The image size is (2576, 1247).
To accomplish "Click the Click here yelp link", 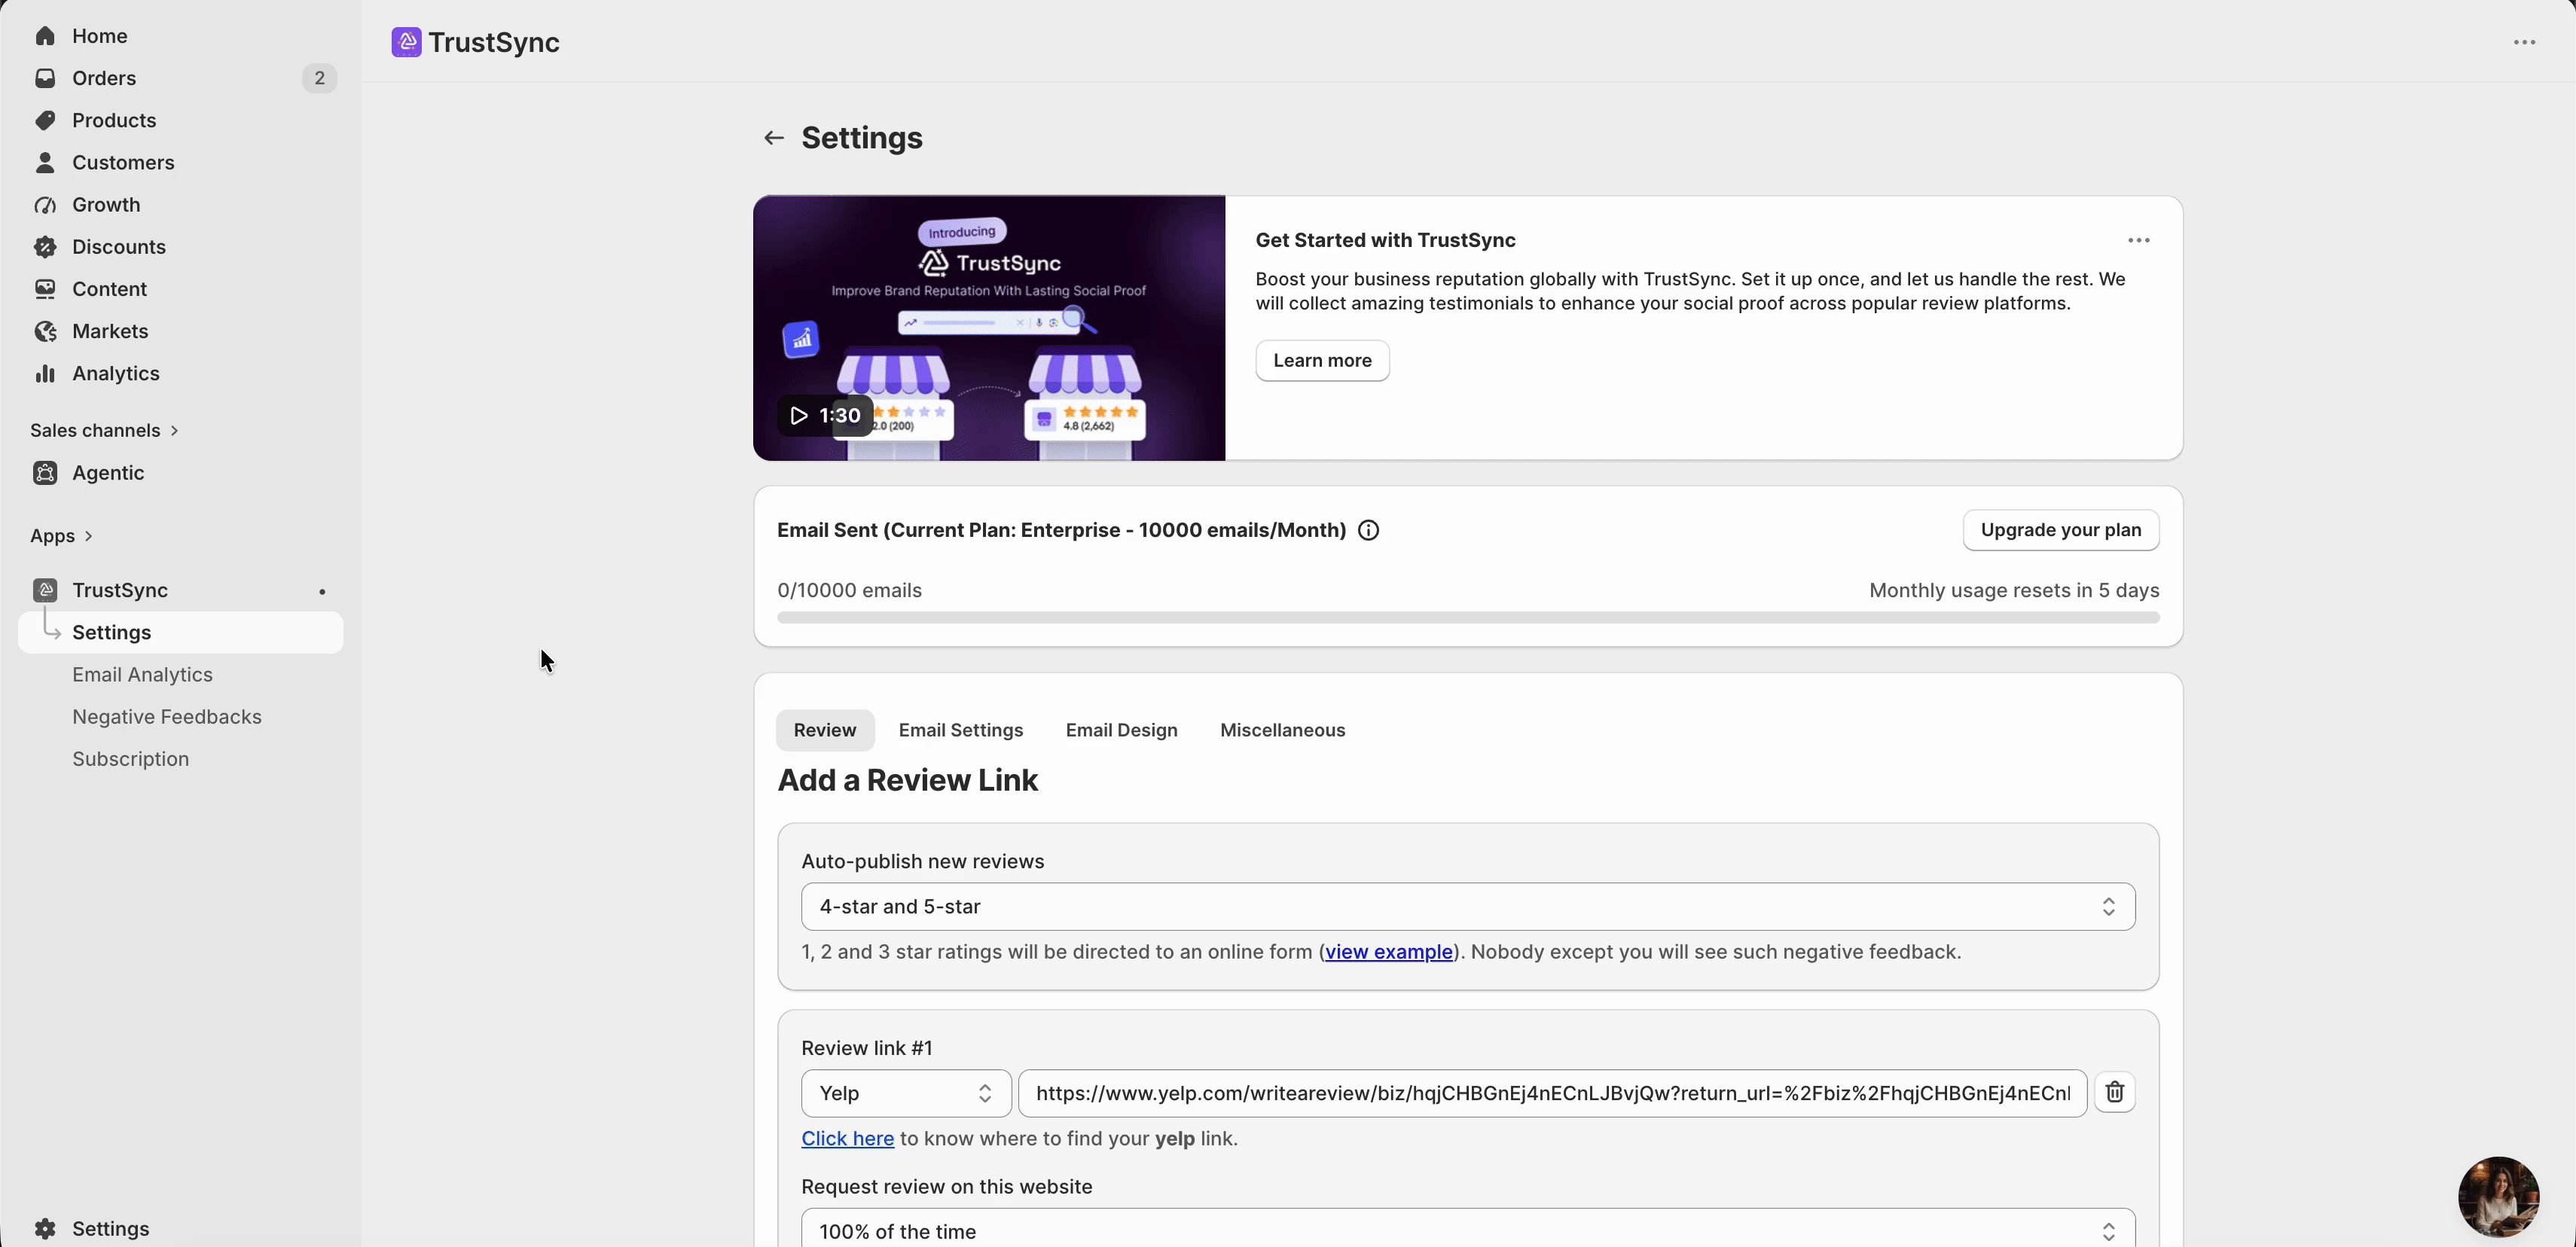I will click(847, 1138).
